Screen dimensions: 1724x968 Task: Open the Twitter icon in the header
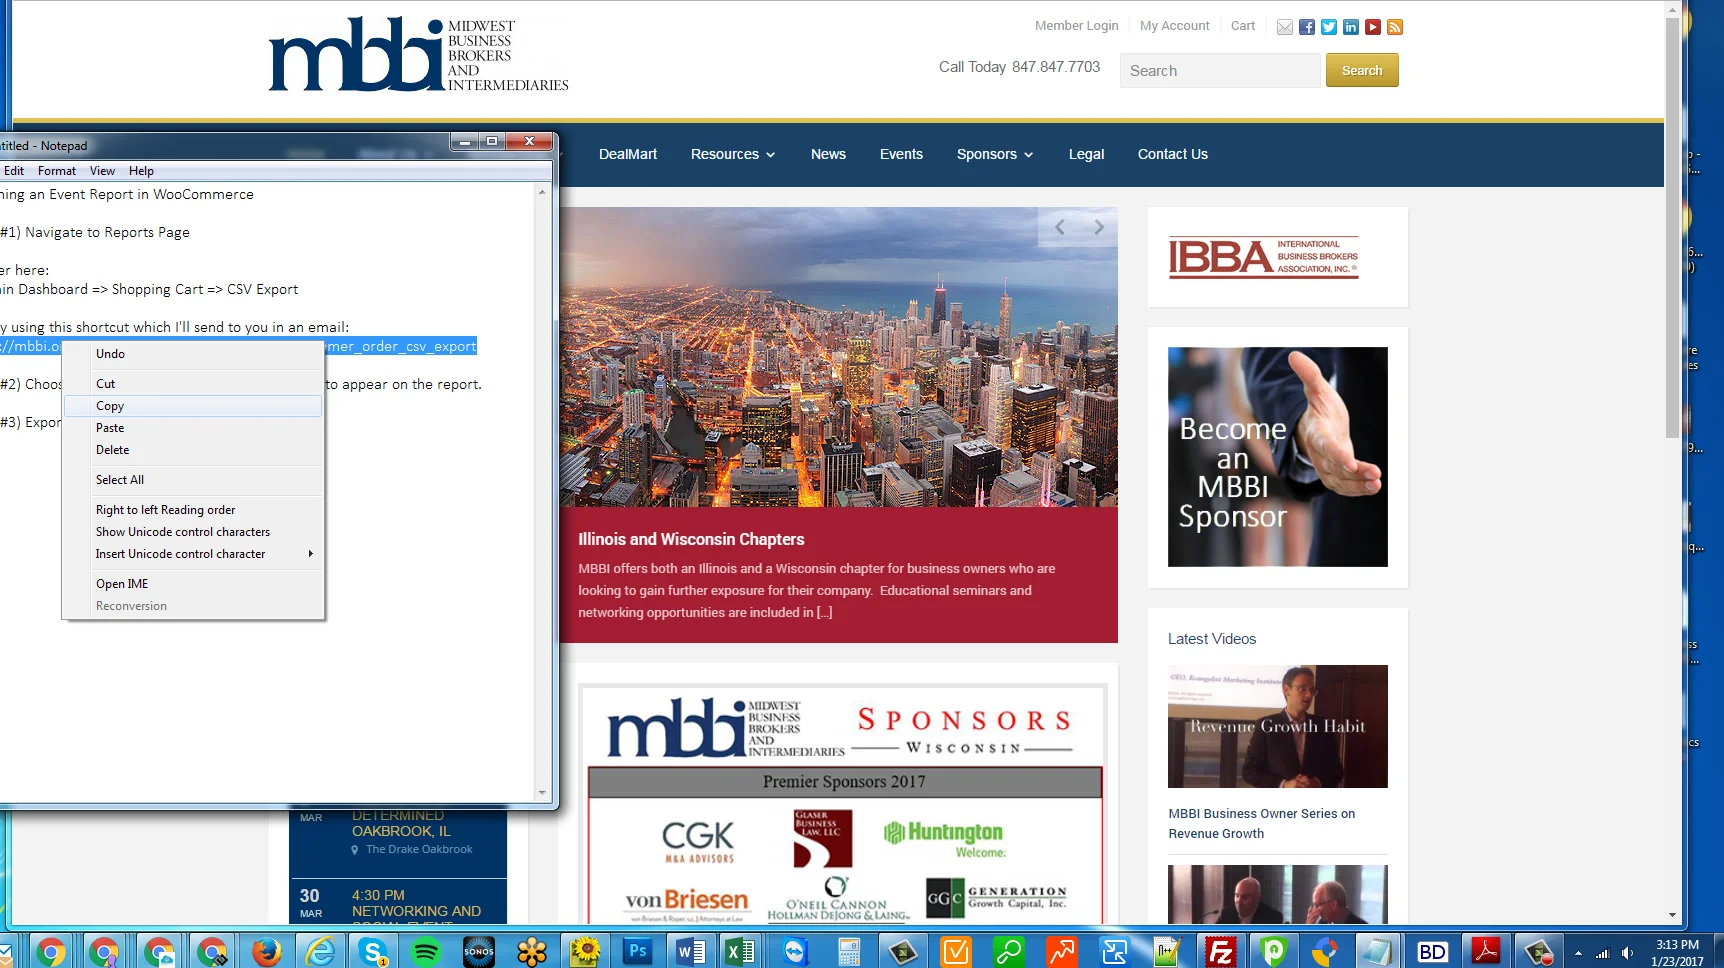pos(1329,27)
